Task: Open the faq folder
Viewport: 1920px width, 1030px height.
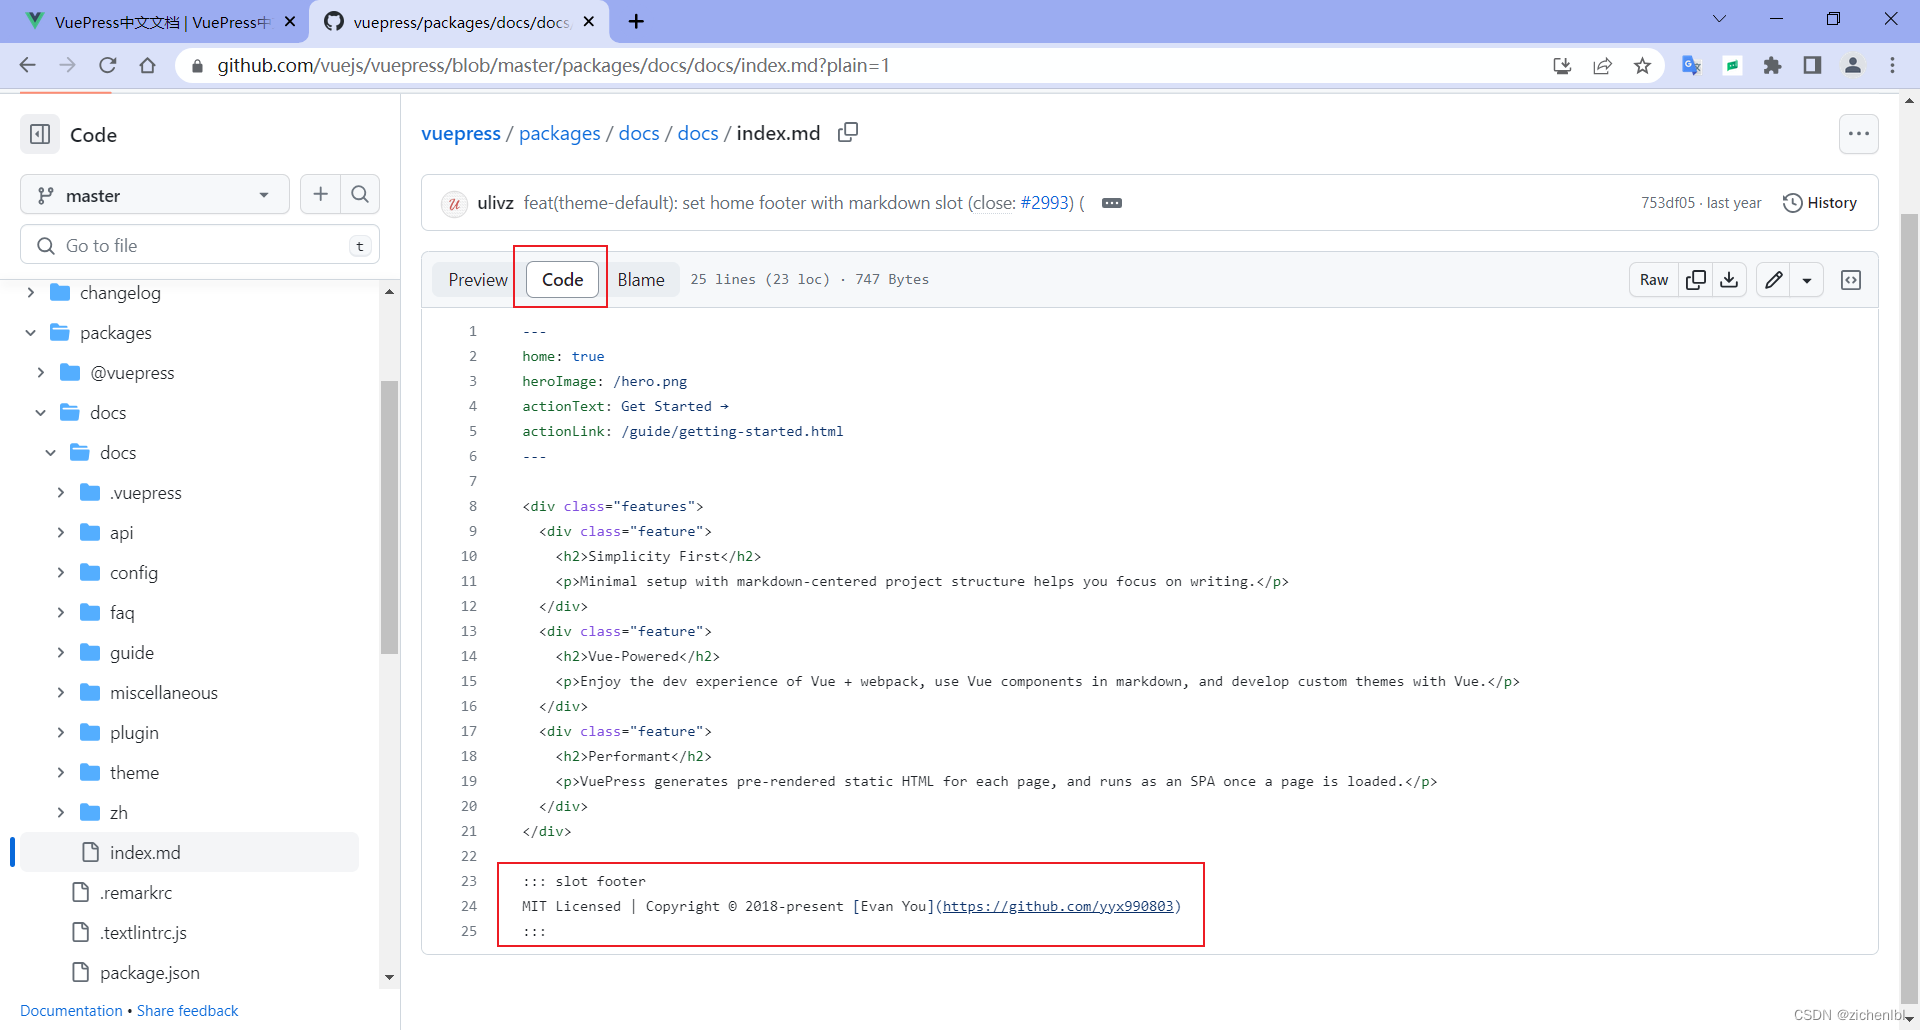Action: point(122,612)
